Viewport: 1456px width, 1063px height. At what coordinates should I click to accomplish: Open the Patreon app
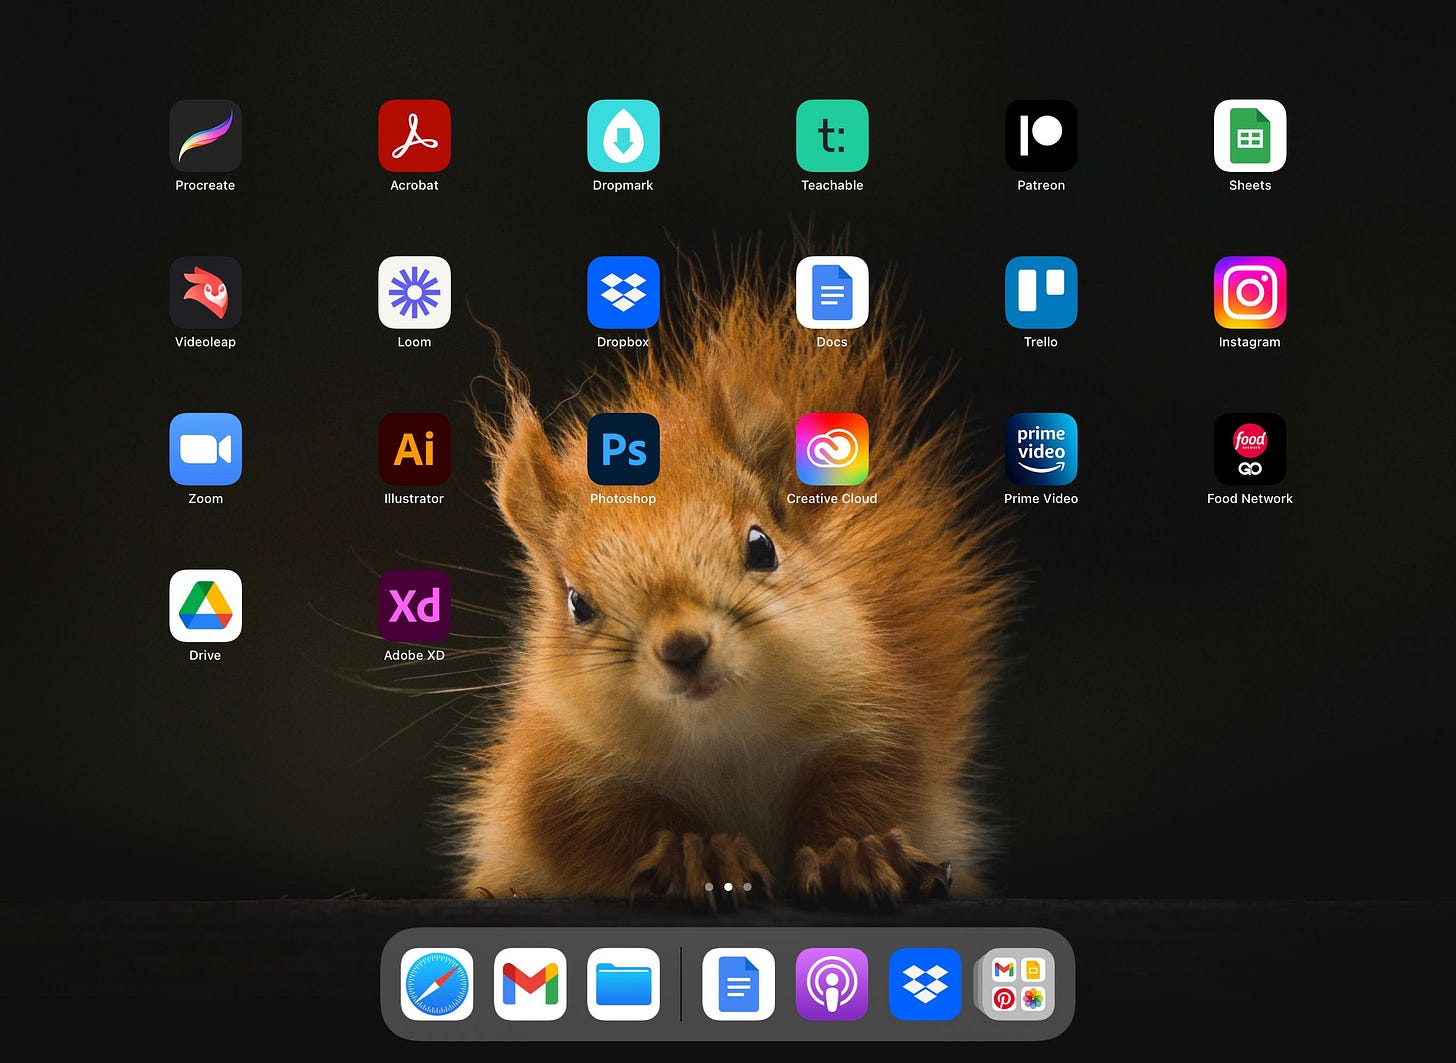tap(1041, 136)
